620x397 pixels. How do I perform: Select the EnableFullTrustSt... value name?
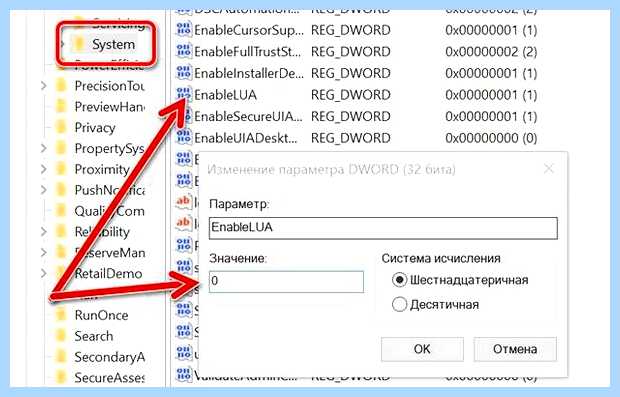(248, 52)
